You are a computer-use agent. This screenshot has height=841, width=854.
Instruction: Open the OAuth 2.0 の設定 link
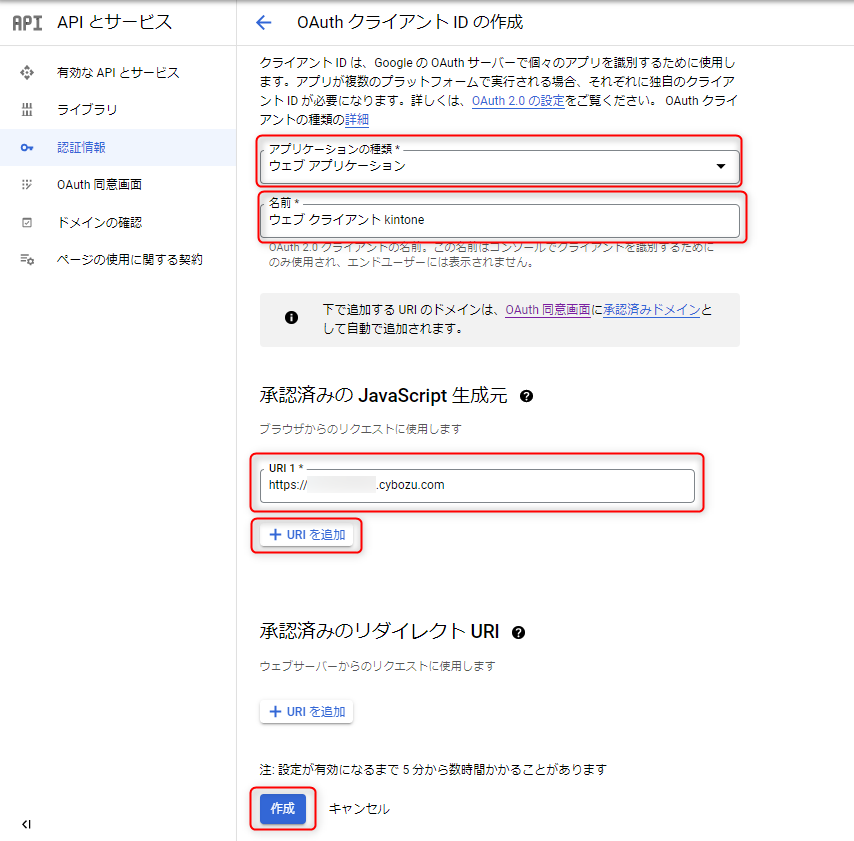tap(518, 101)
